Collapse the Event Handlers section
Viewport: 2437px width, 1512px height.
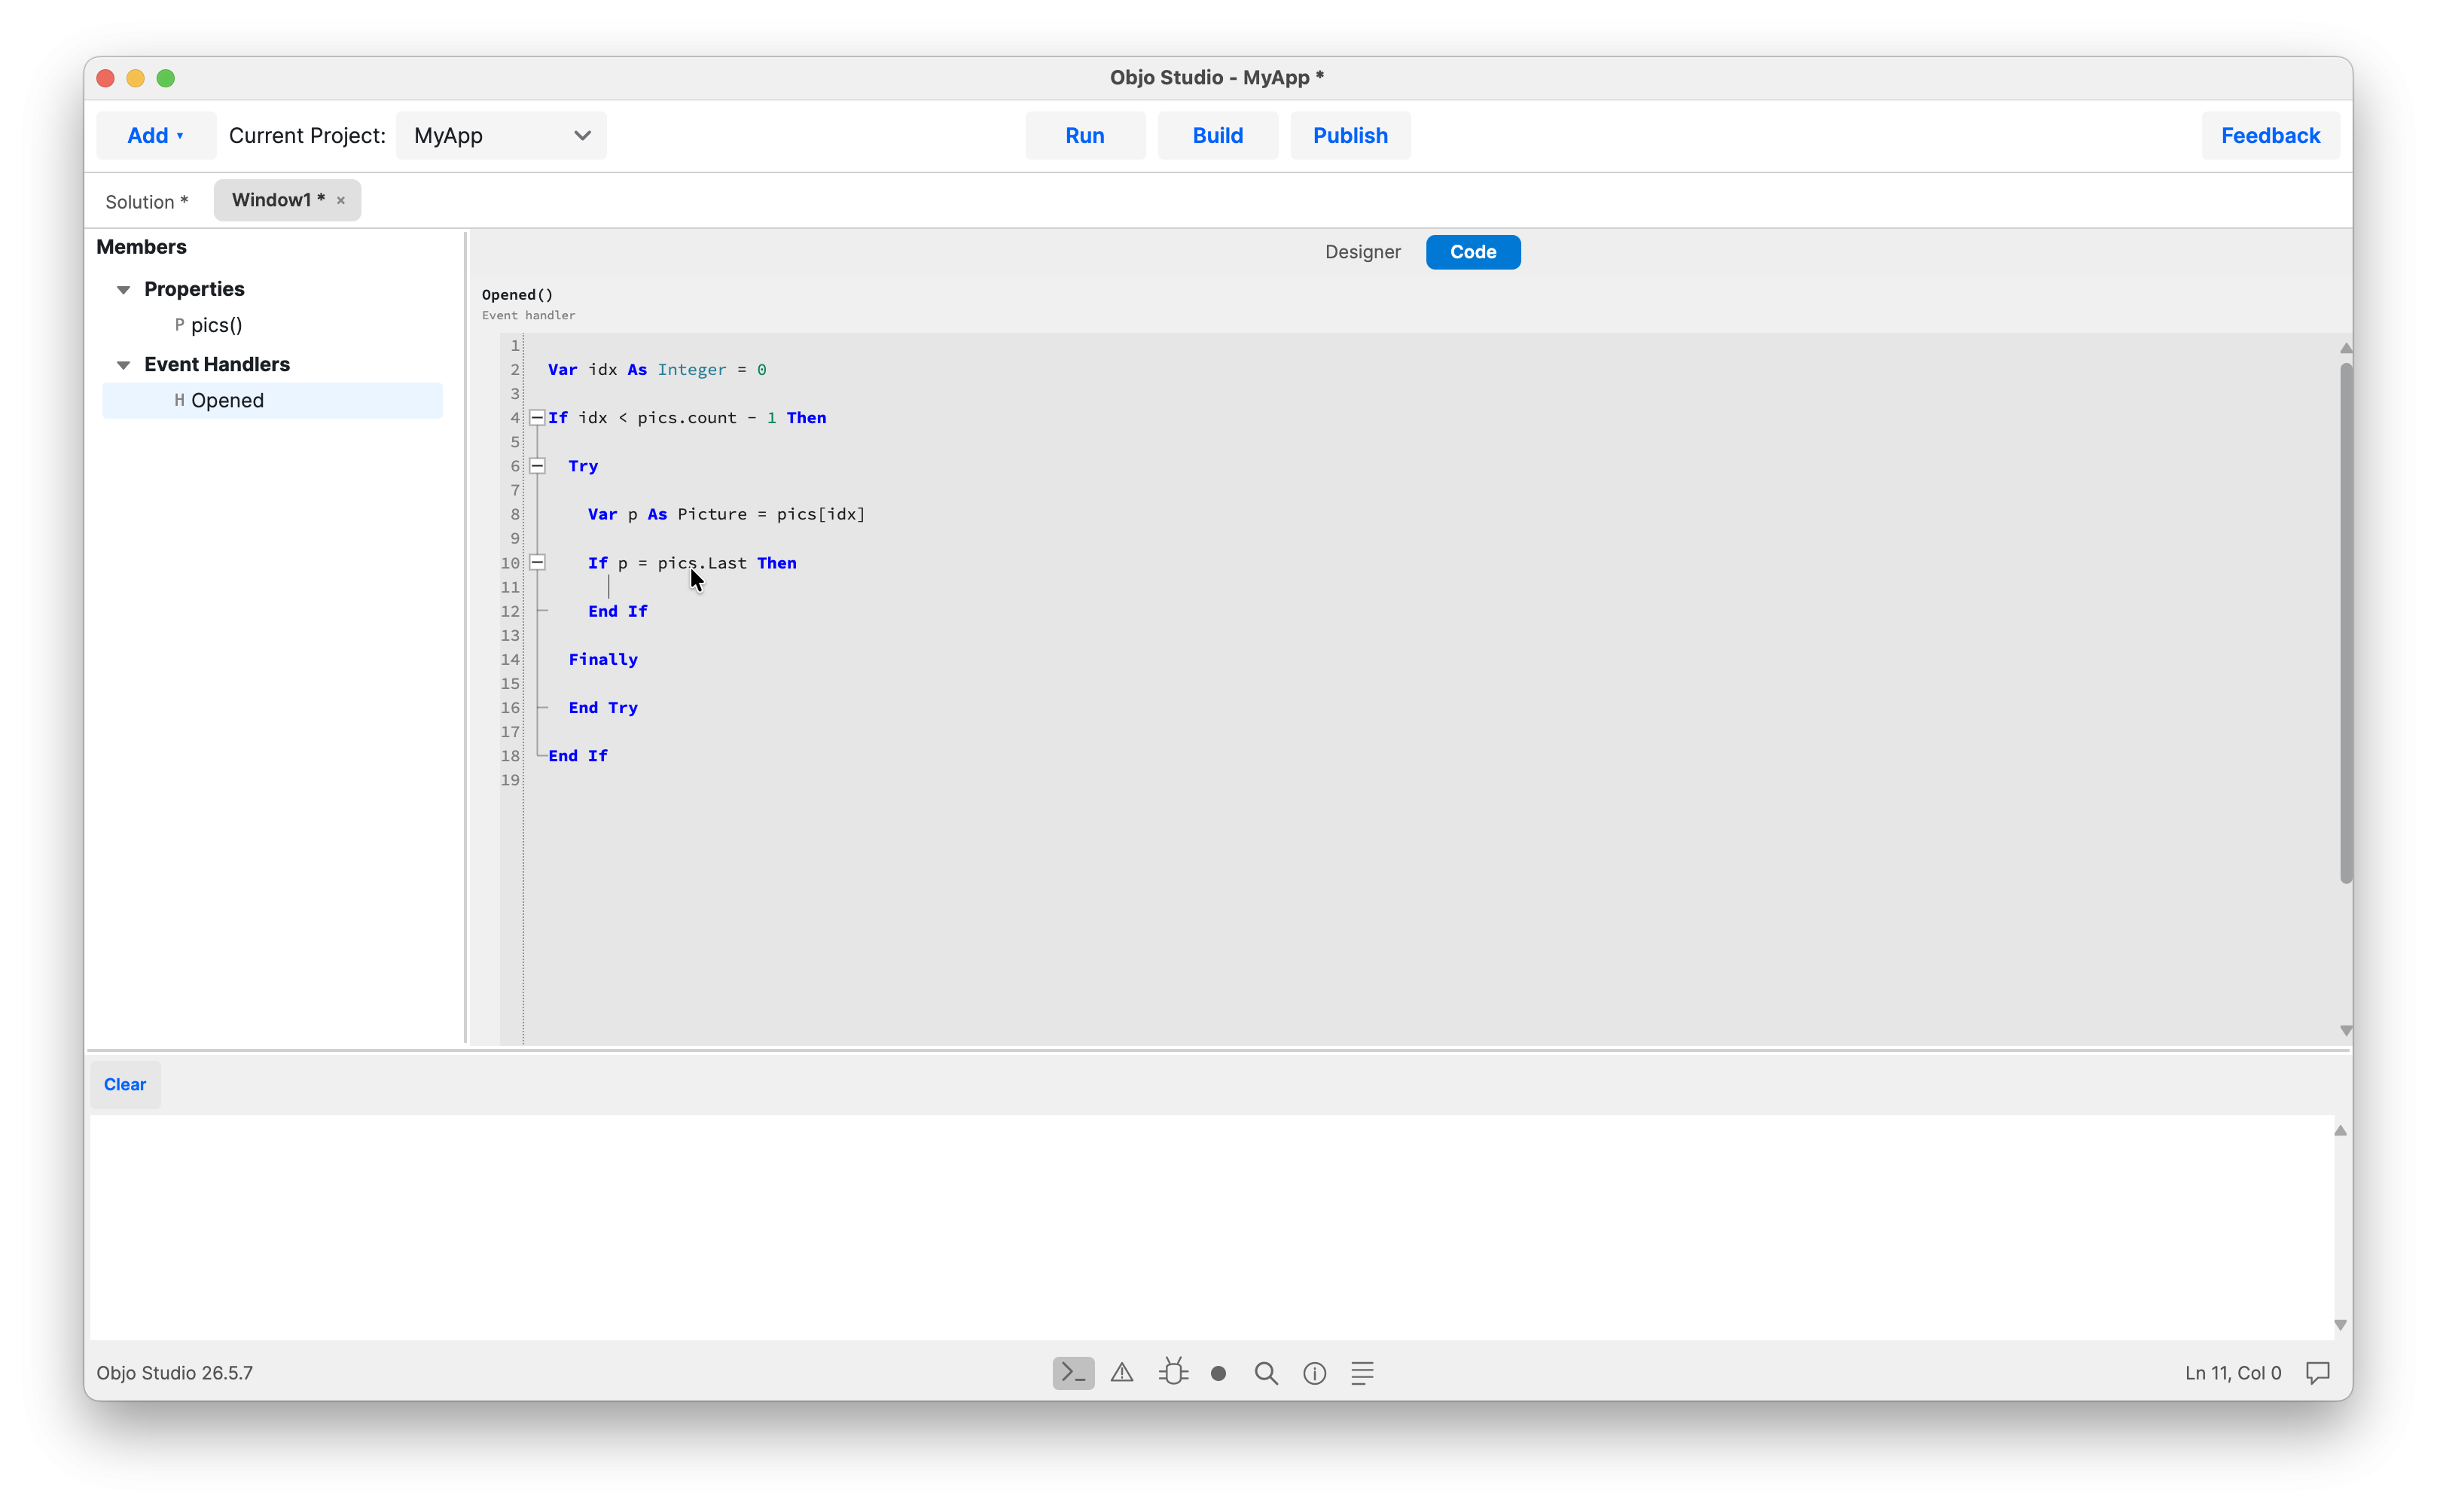coord(123,365)
